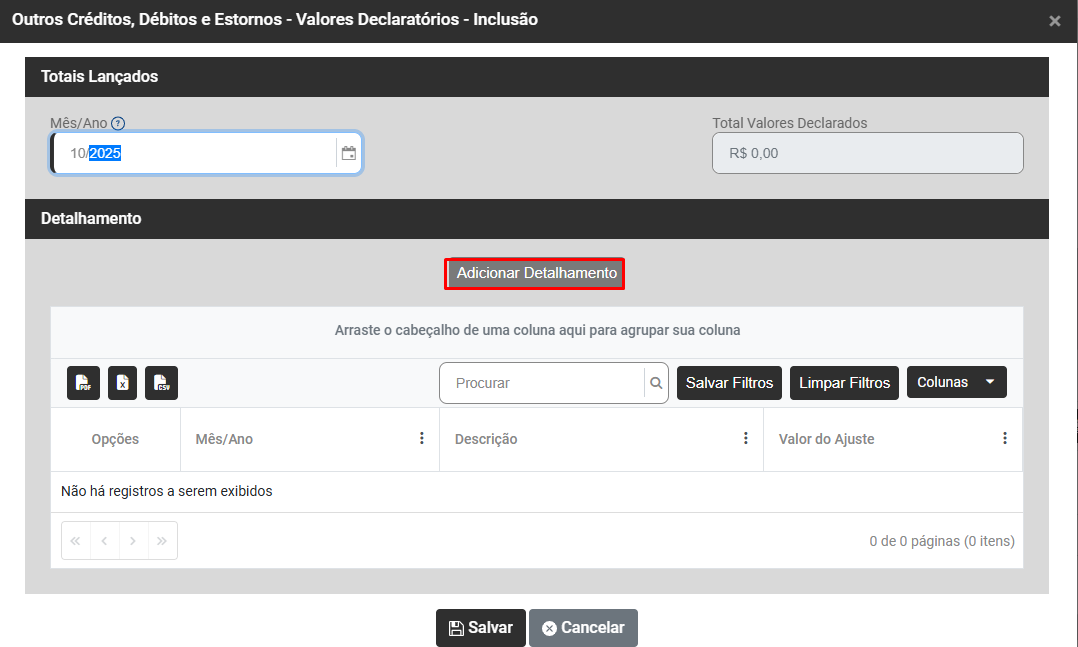Export the table to CSV
This screenshot has height=647, width=1078.
(161, 383)
